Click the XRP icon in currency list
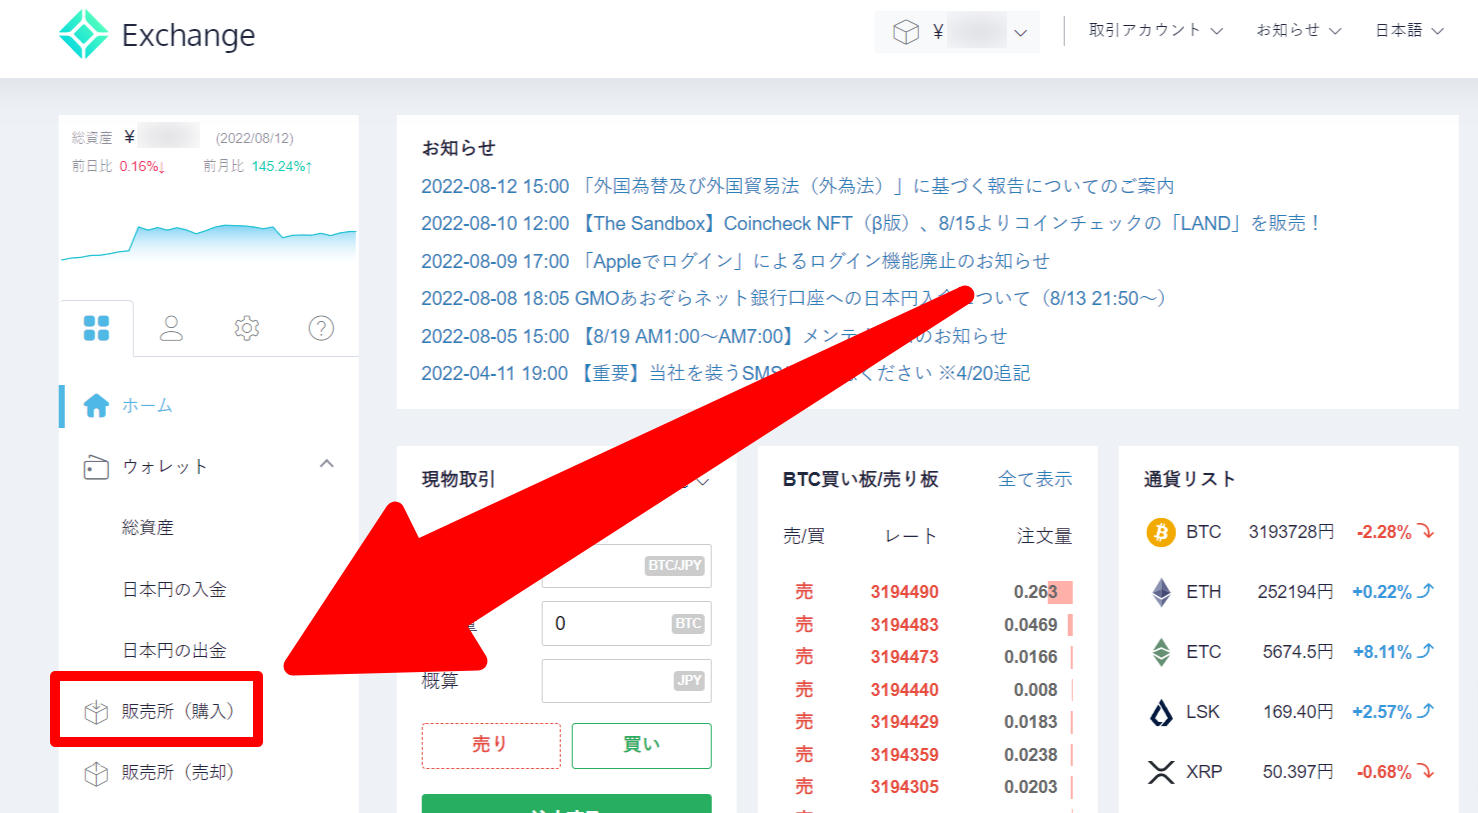Screen dimensions: 1478x813 point(1160,772)
